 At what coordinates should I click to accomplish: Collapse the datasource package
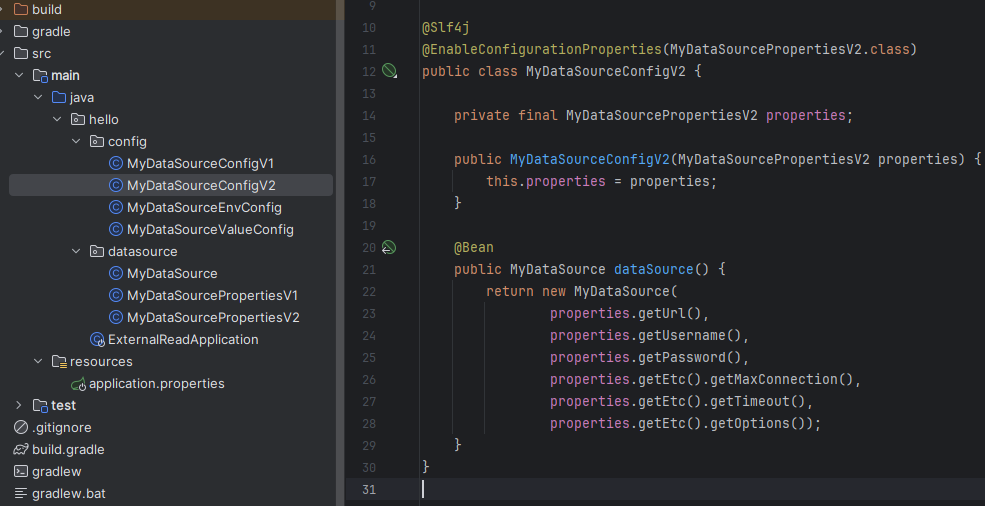pyautogui.click(x=76, y=251)
